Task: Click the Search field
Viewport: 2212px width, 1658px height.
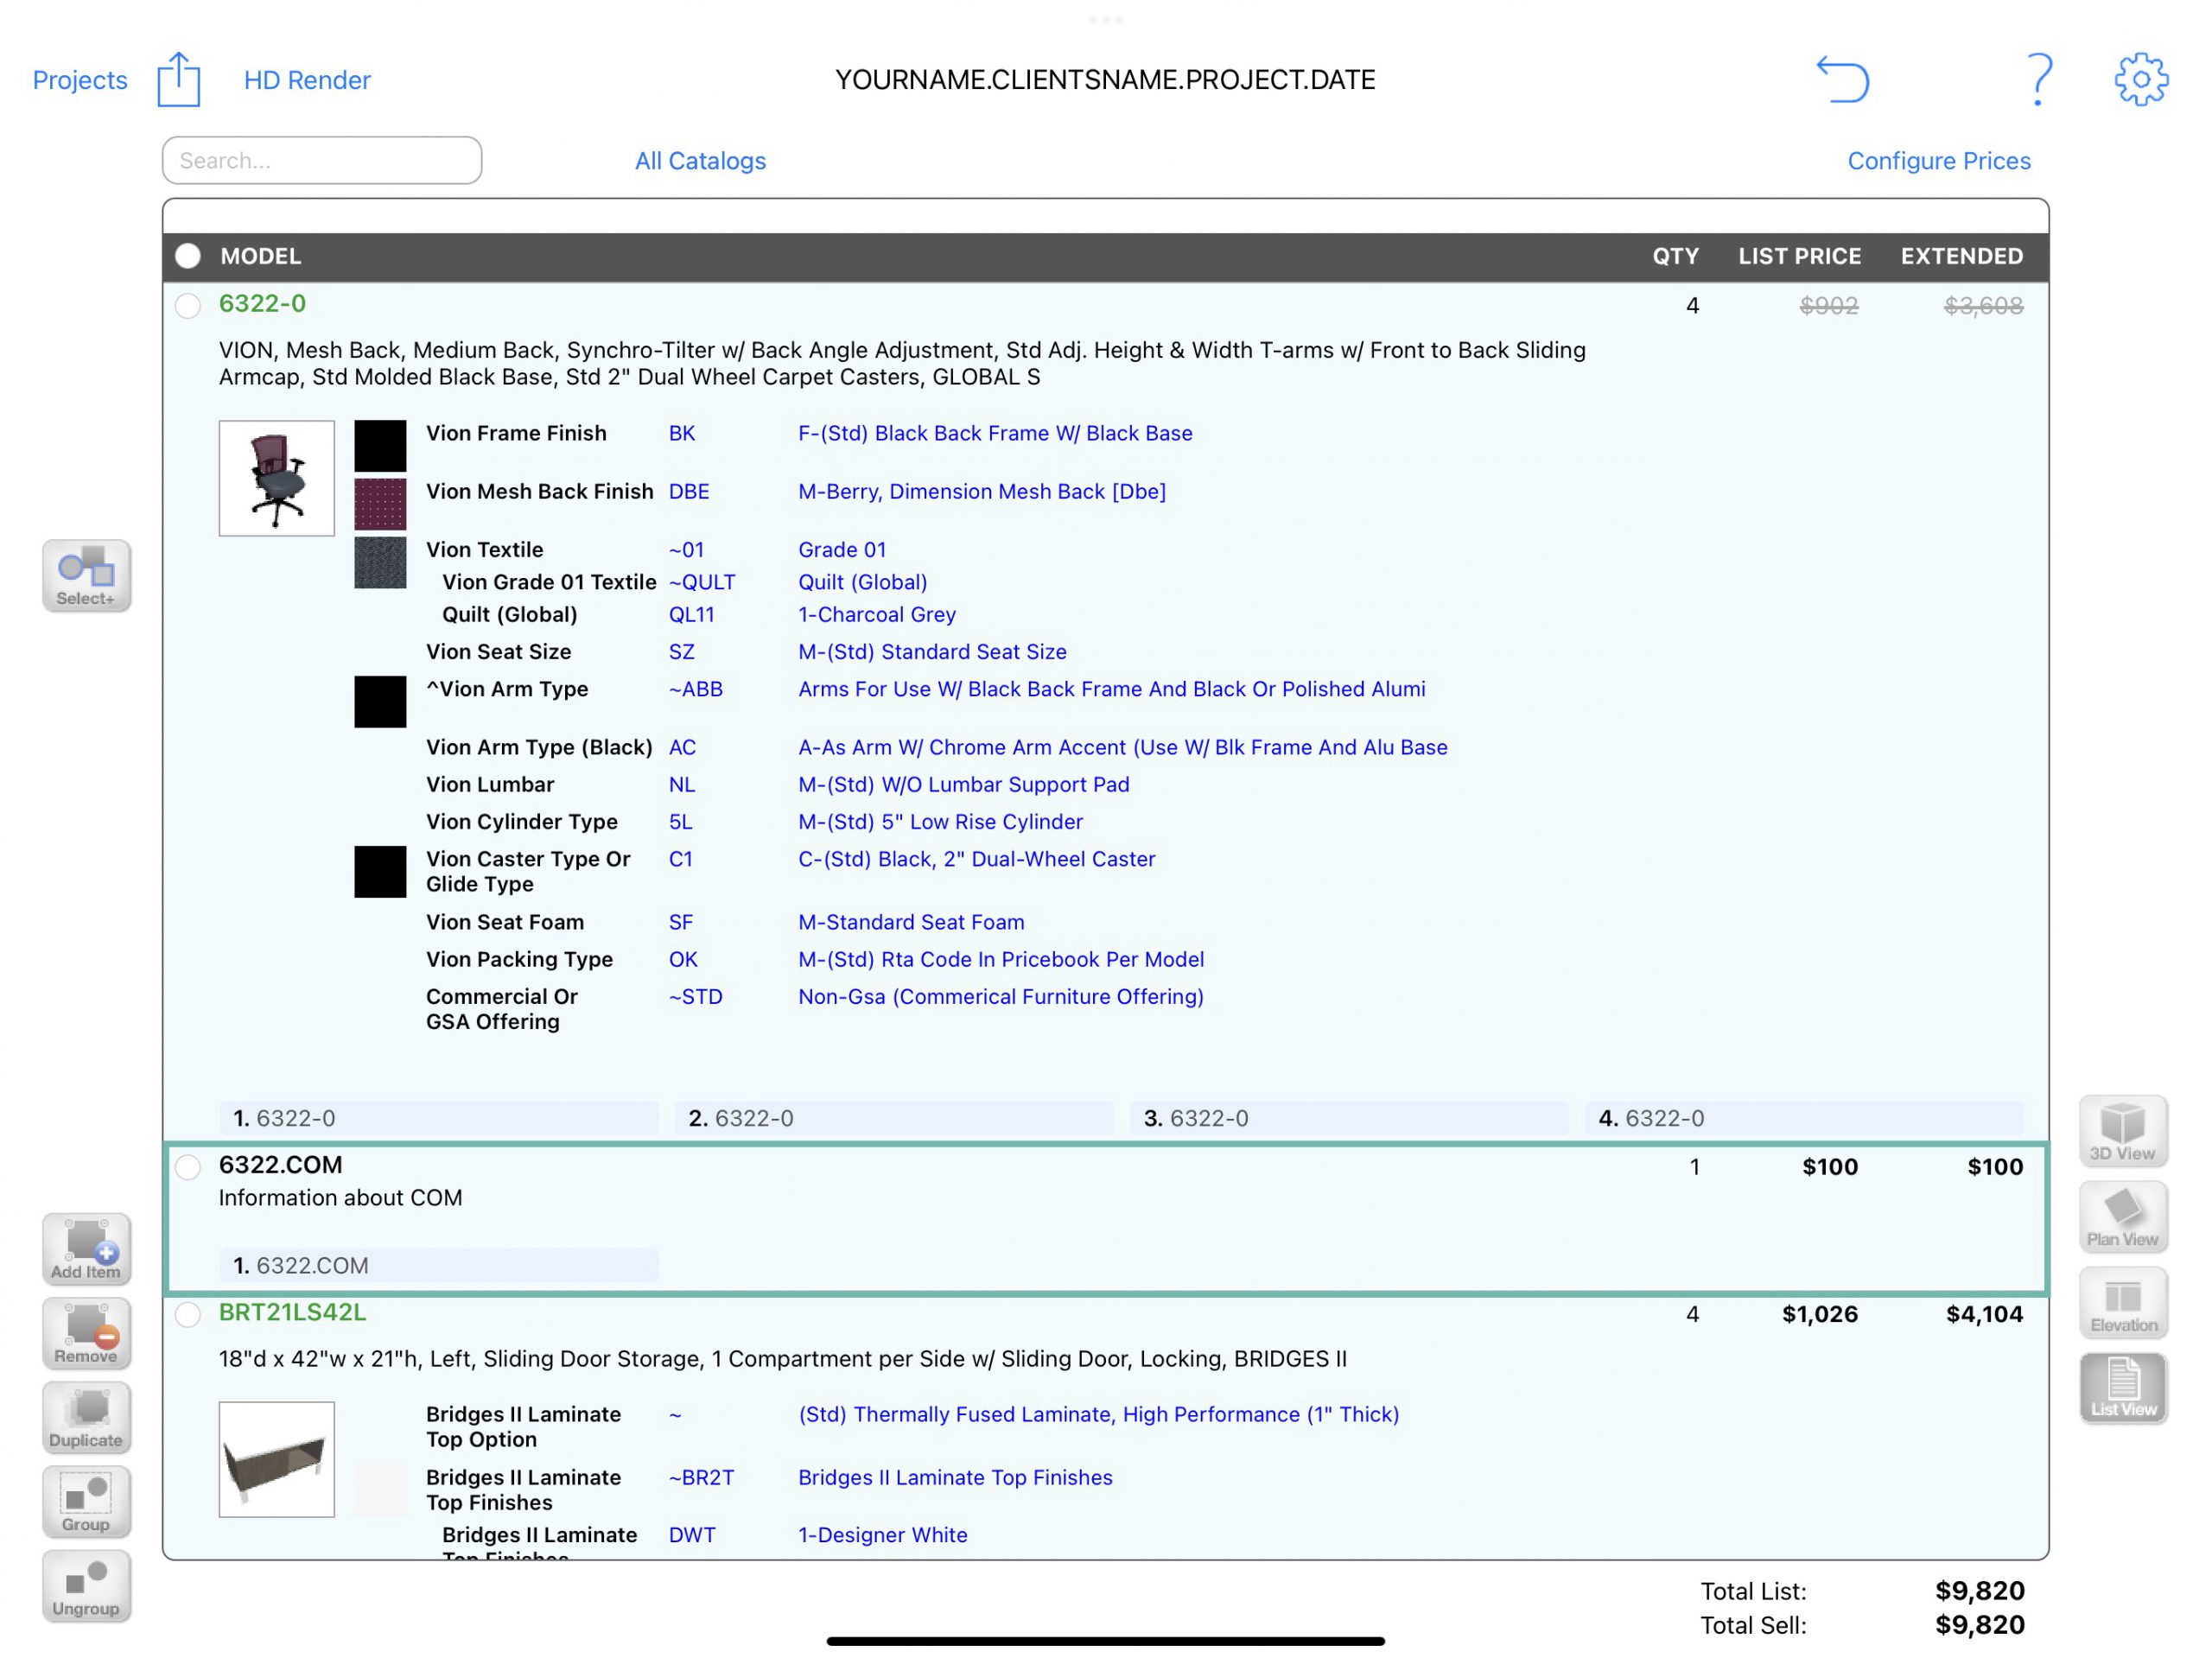Action: (x=322, y=160)
